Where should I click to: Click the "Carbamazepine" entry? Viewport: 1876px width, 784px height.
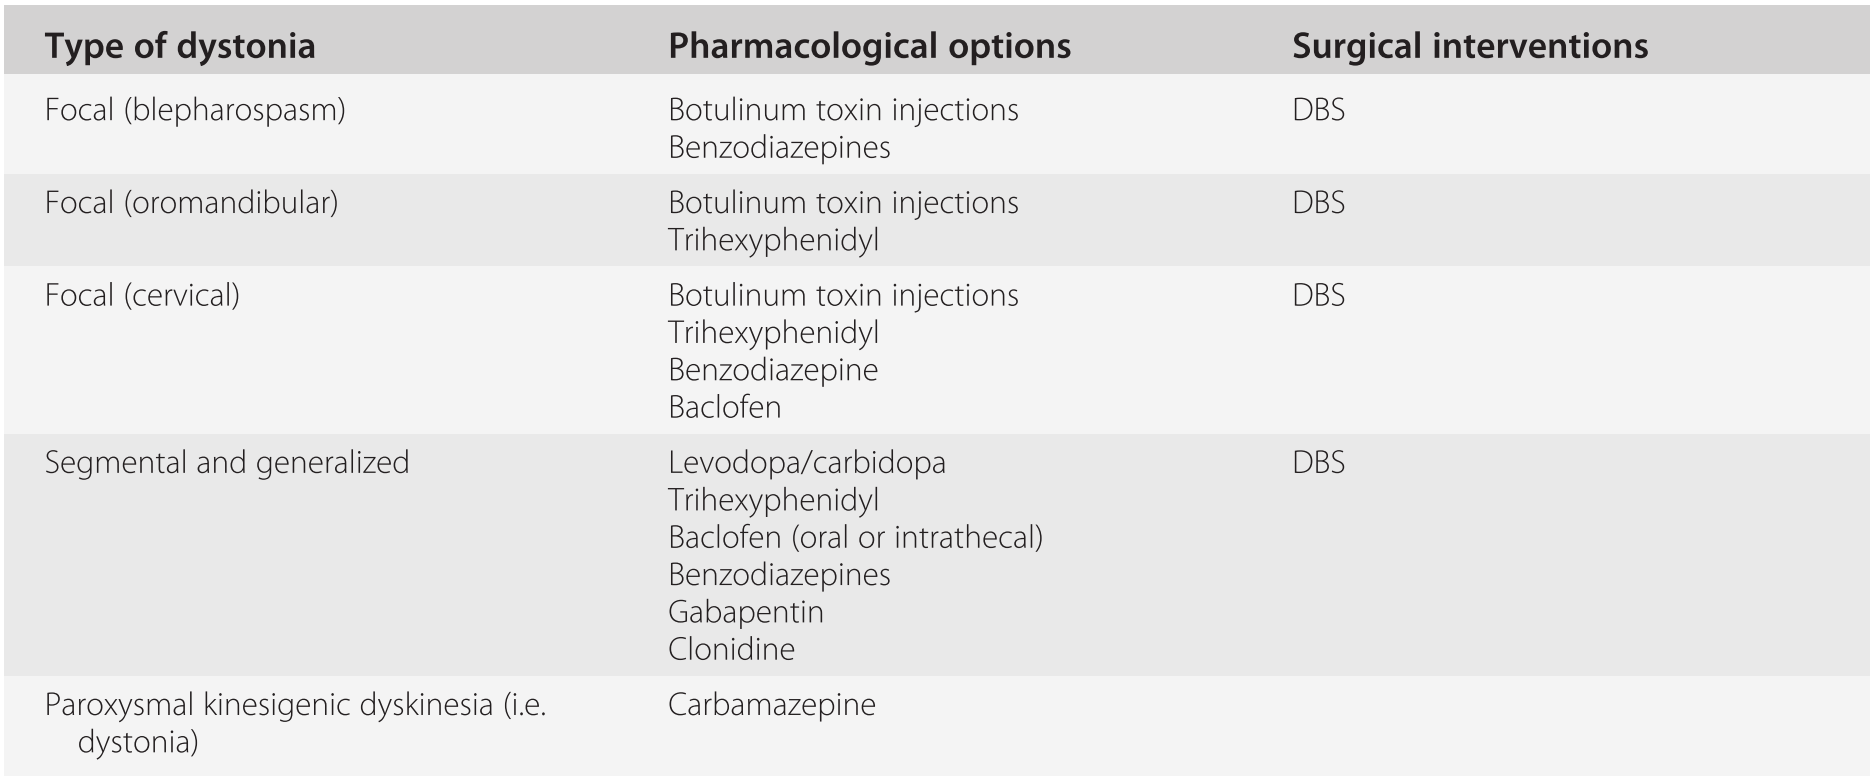[771, 705]
